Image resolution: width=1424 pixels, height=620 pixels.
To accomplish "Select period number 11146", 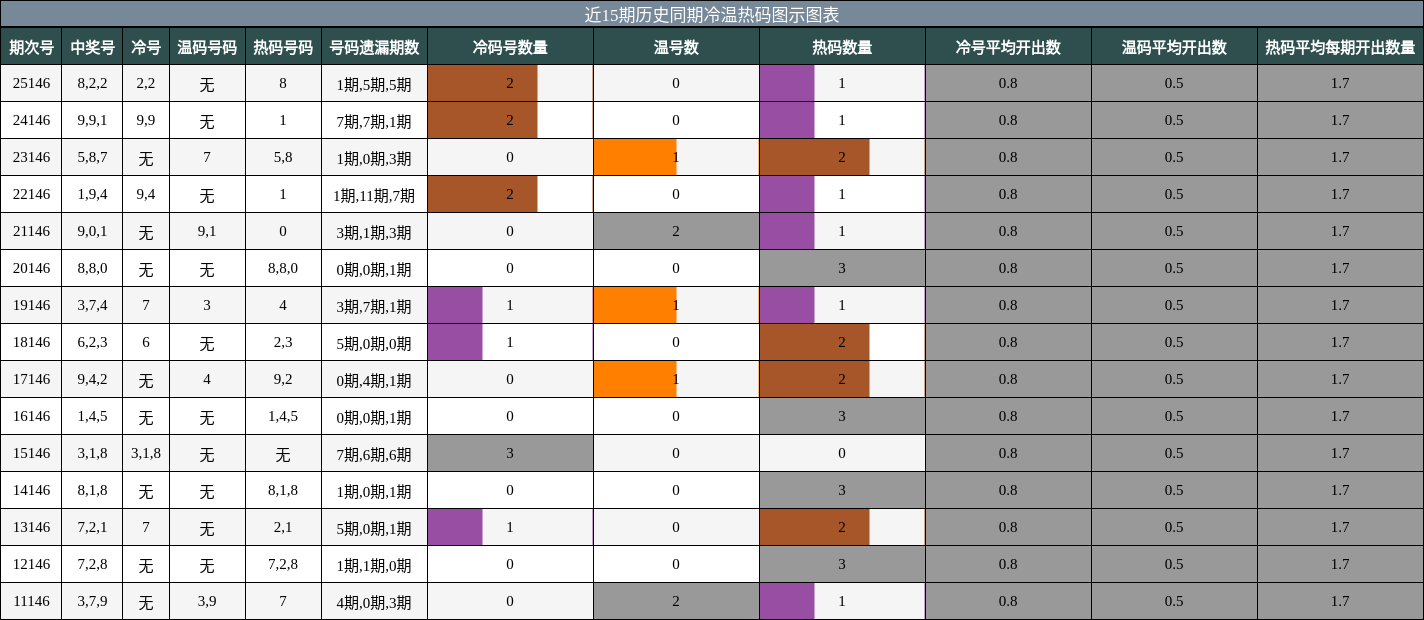I will pos(31,601).
